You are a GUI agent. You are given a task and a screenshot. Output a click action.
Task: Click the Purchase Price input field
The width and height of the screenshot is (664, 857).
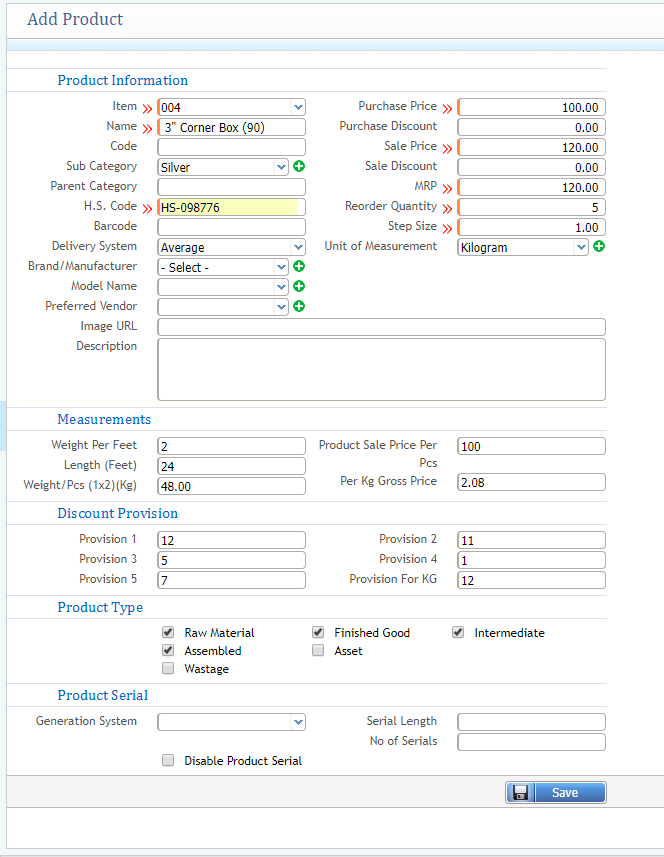pos(531,107)
